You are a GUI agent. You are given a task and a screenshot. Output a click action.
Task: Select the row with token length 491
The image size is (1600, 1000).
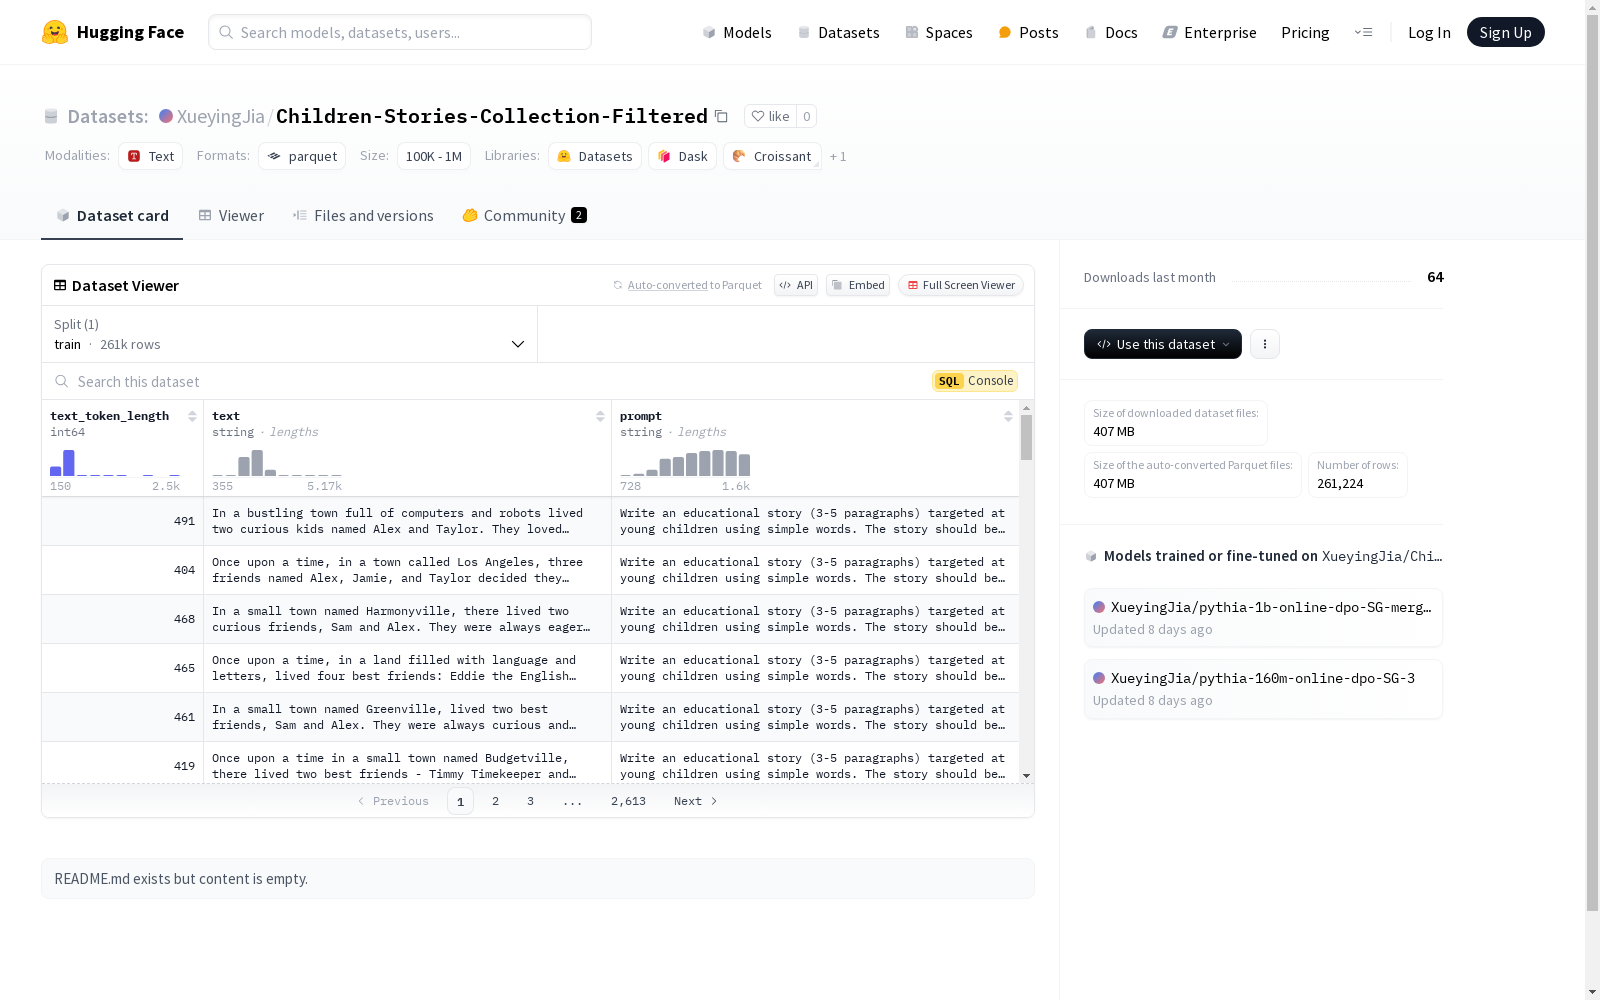pos(531,521)
